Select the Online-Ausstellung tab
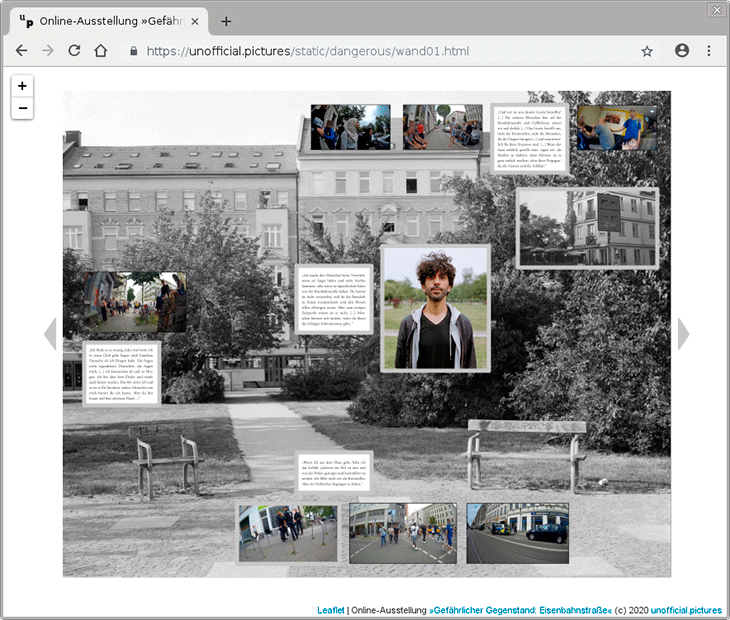730x620 pixels. pyautogui.click(x=105, y=21)
